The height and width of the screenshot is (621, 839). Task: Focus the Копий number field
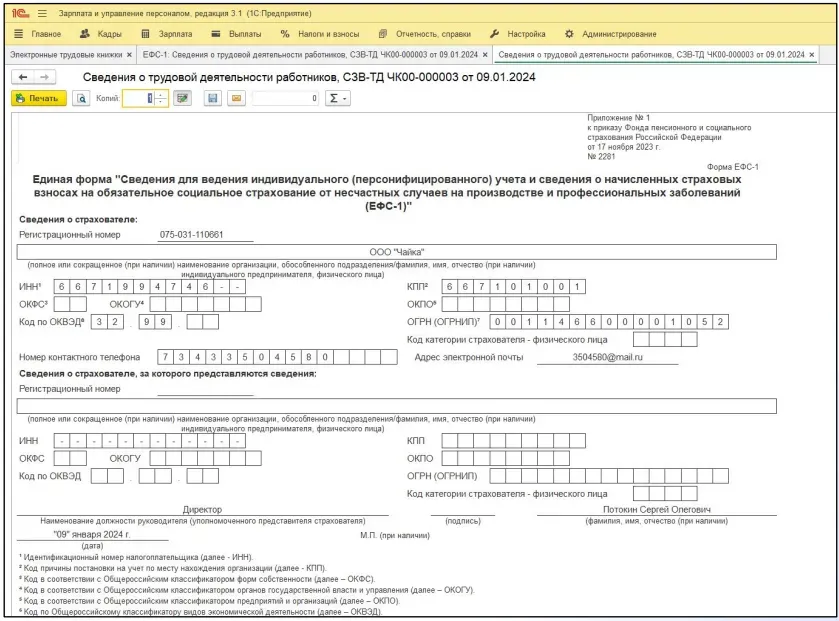139,98
